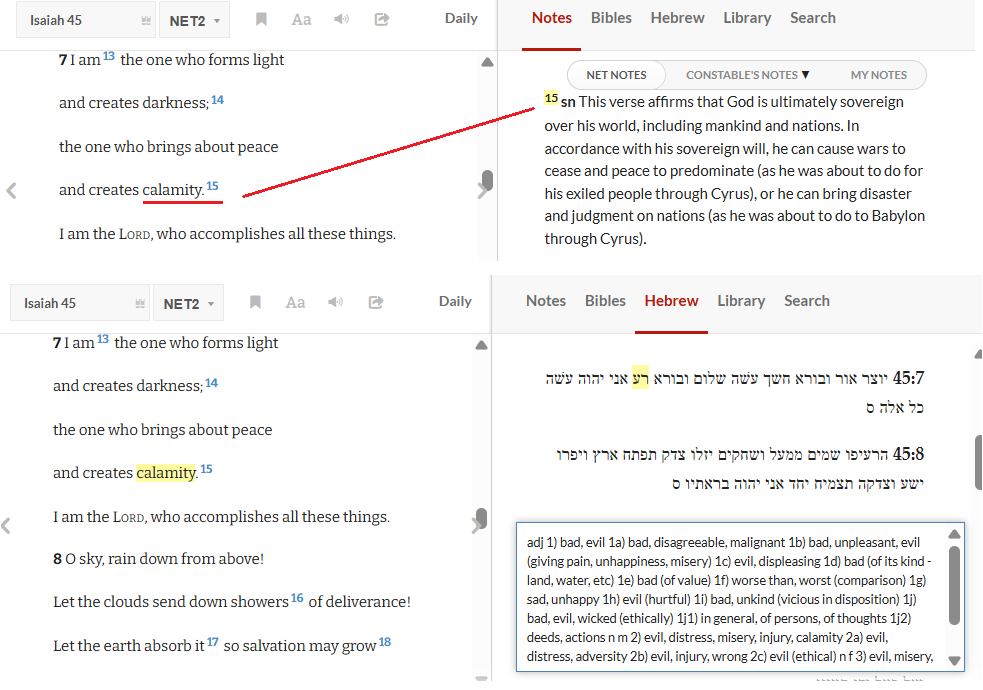Switch to the MY NOTES option
Viewport: 983px width, 690px height.
click(x=878, y=75)
